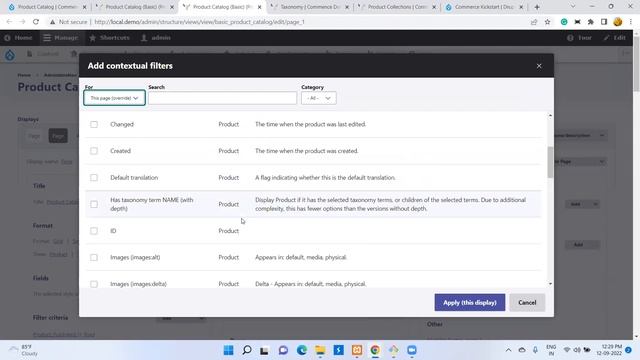Viewport: 640px width, 360px height.
Task: Check Images (images:alt) checkbox
Action: coord(94,258)
